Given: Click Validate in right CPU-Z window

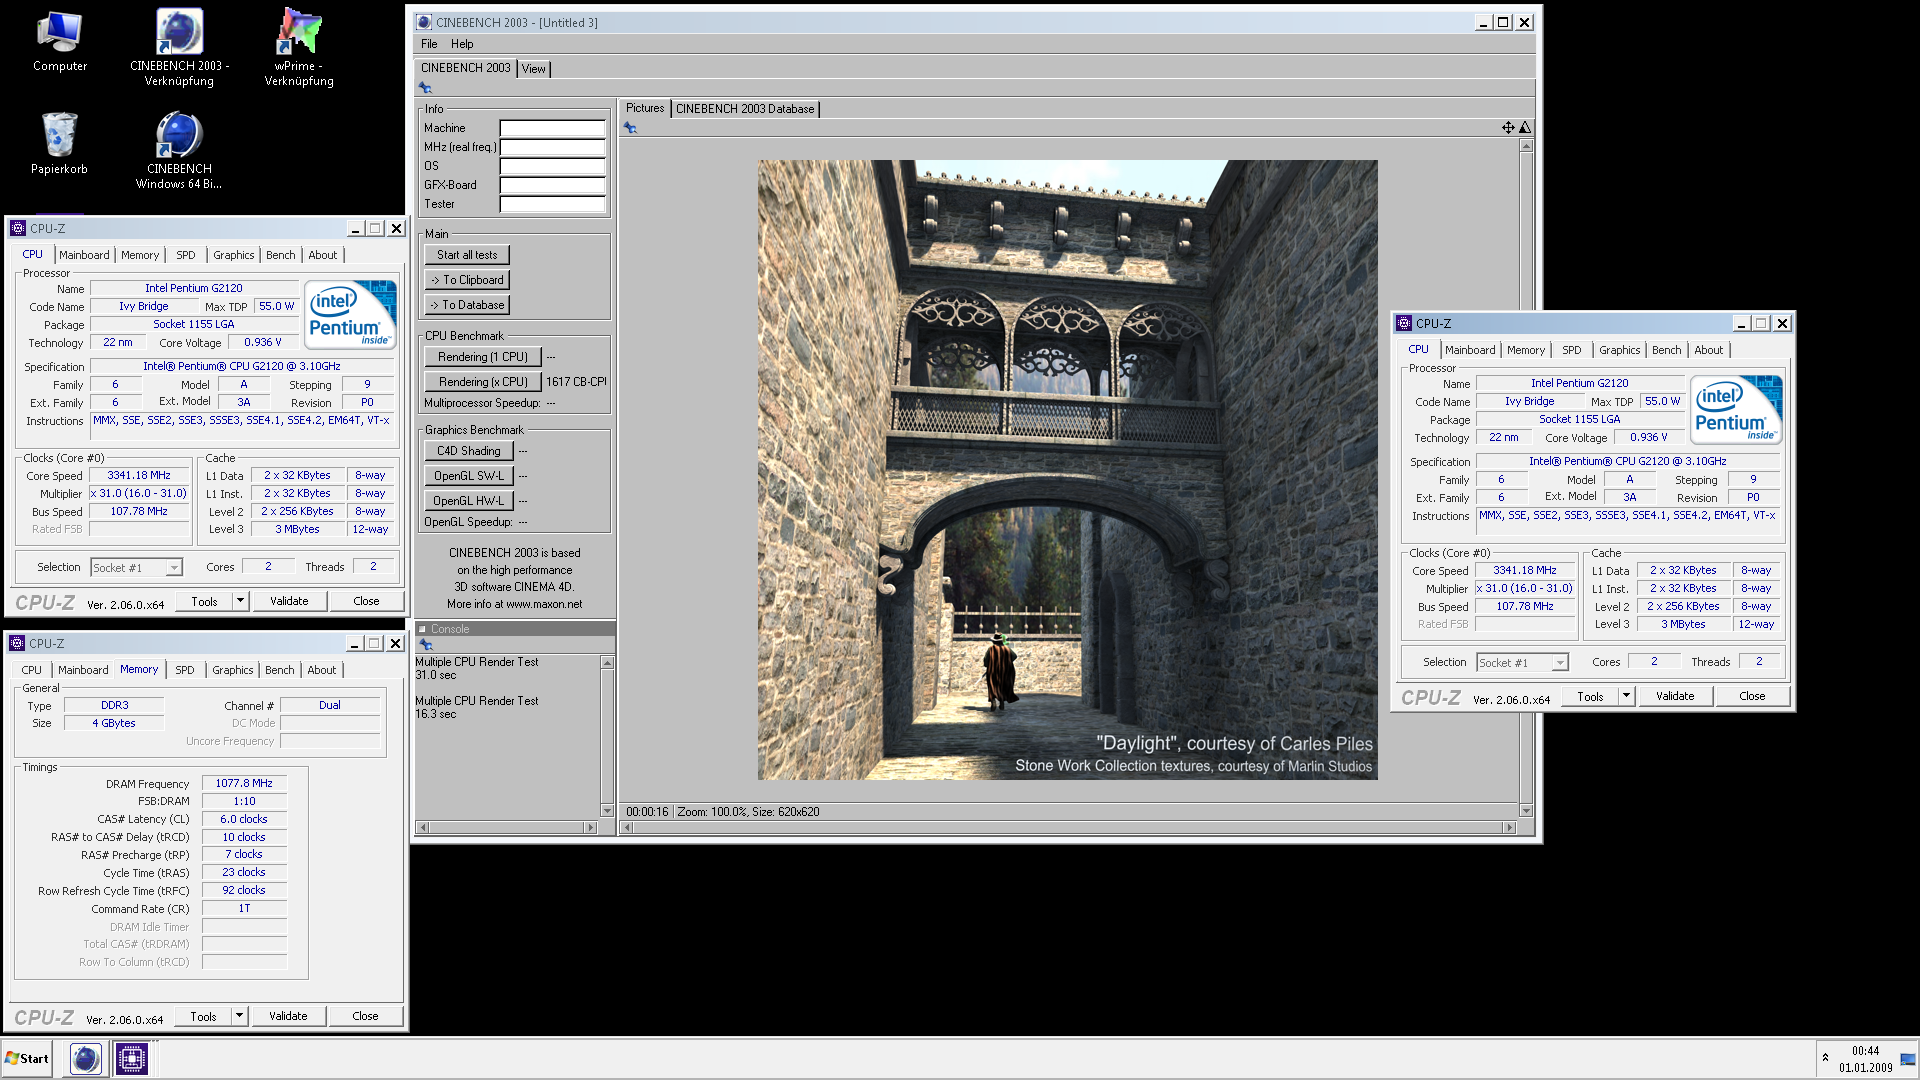Looking at the screenshot, I should [x=1675, y=696].
